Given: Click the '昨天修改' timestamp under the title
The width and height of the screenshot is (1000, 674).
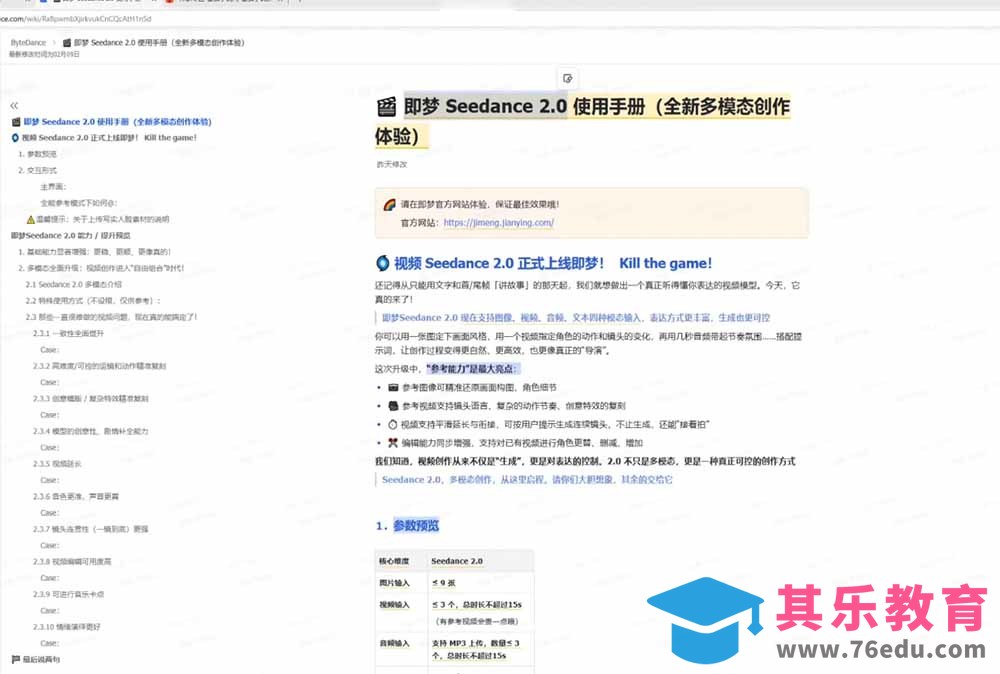Looking at the screenshot, I should 392,165.
